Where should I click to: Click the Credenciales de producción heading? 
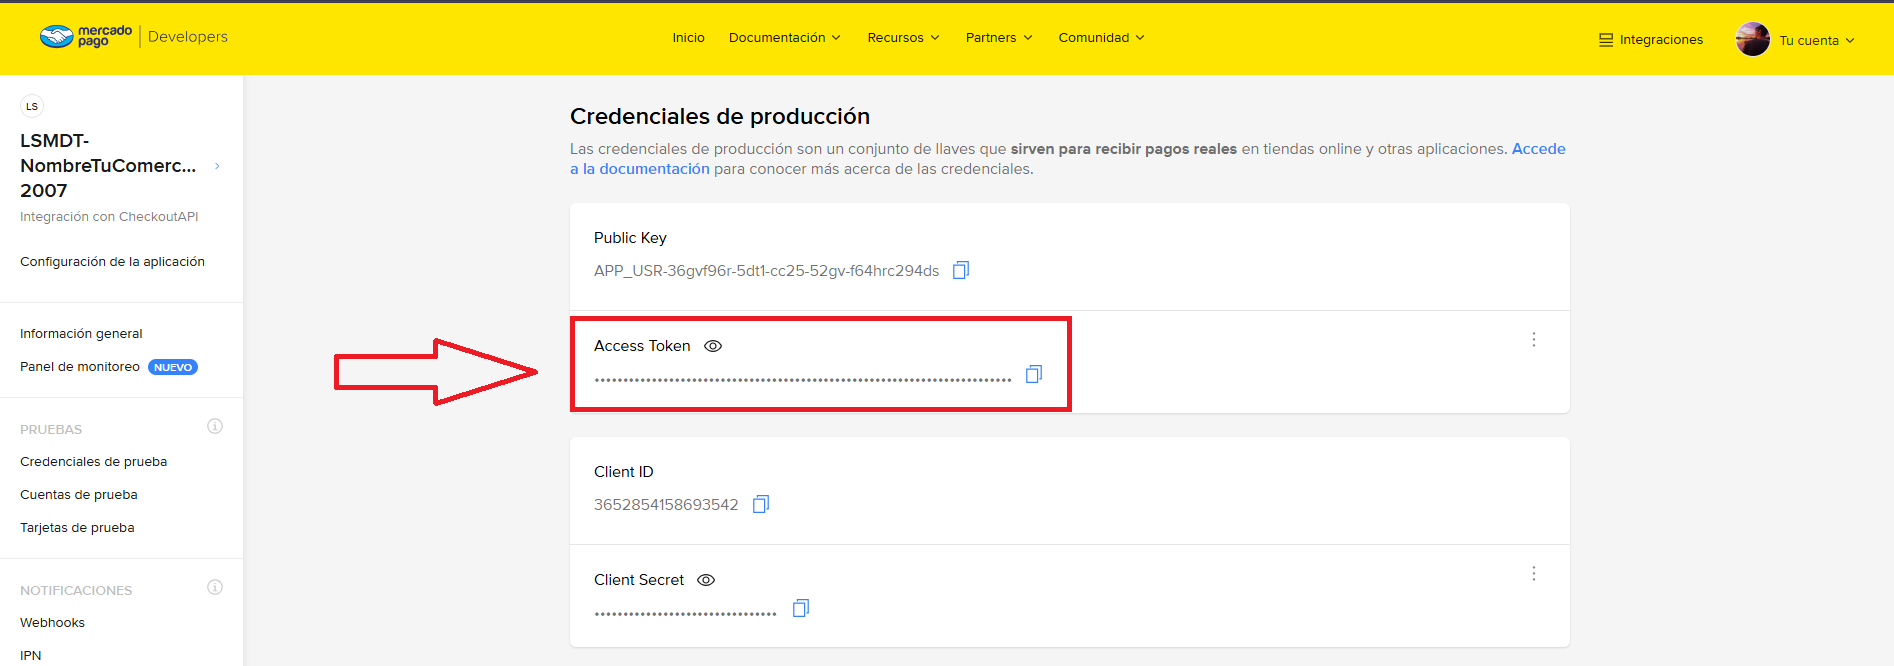pyautogui.click(x=720, y=116)
